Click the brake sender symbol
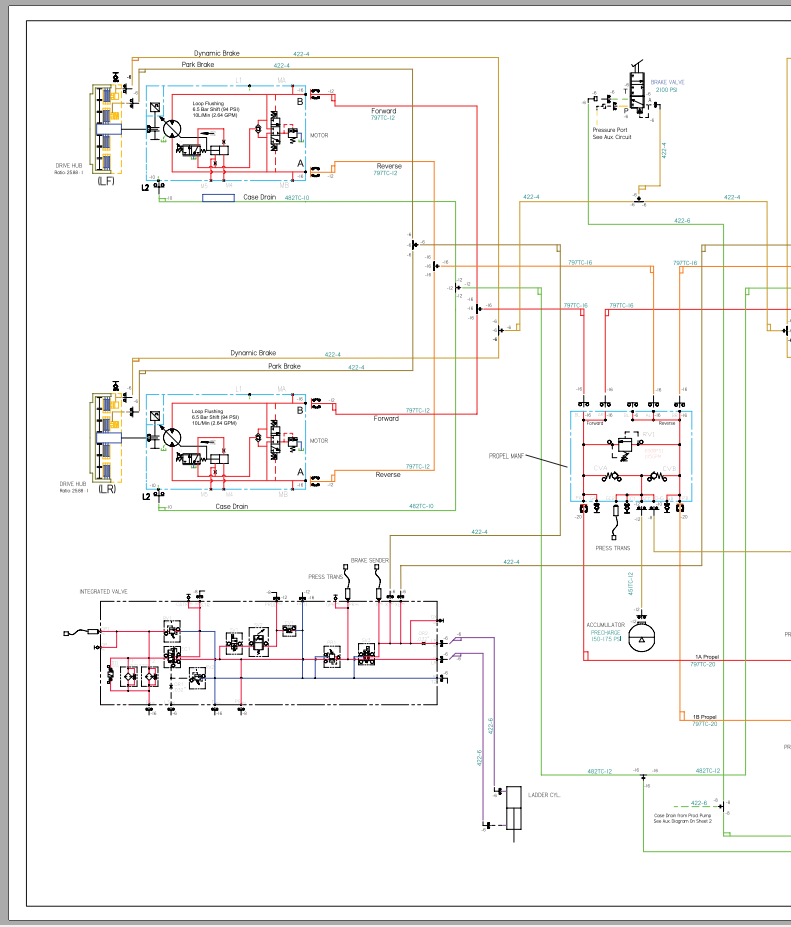Image resolution: width=791 pixels, height=927 pixels. pyautogui.click(x=379, y=593)
